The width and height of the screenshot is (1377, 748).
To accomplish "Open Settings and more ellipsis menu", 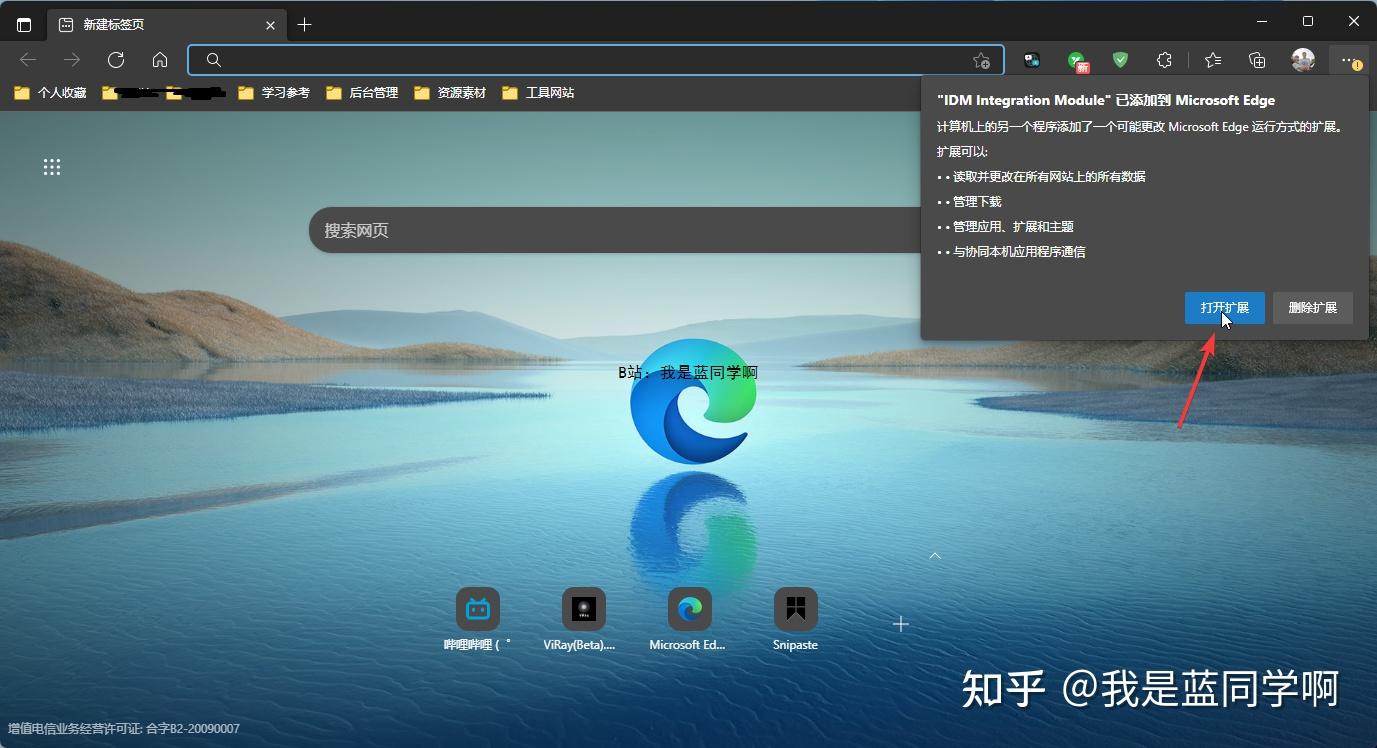I will pyautogui.click(x=1350, y=60).
